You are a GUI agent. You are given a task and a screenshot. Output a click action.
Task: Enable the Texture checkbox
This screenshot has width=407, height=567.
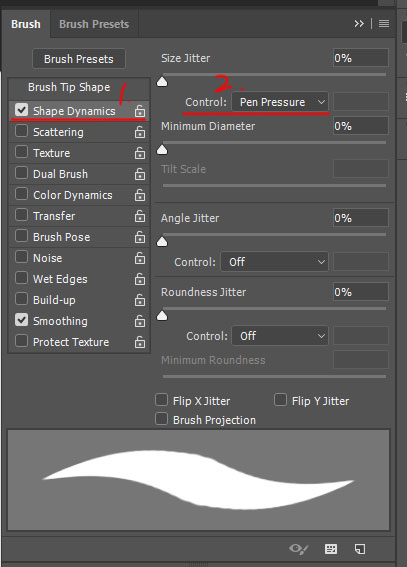click(x=21, y=152)
